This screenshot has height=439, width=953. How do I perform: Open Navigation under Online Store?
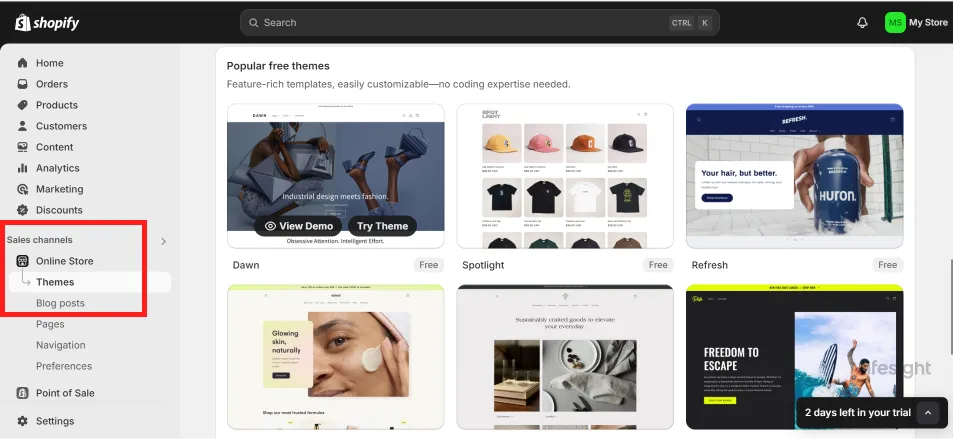(x=60, y=345)
